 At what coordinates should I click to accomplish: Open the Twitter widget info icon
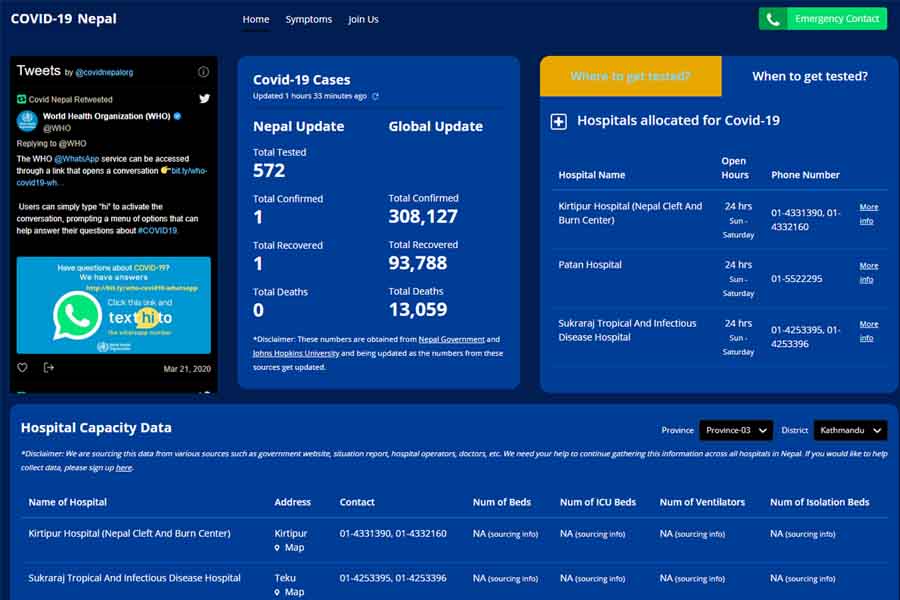point(203,72)
